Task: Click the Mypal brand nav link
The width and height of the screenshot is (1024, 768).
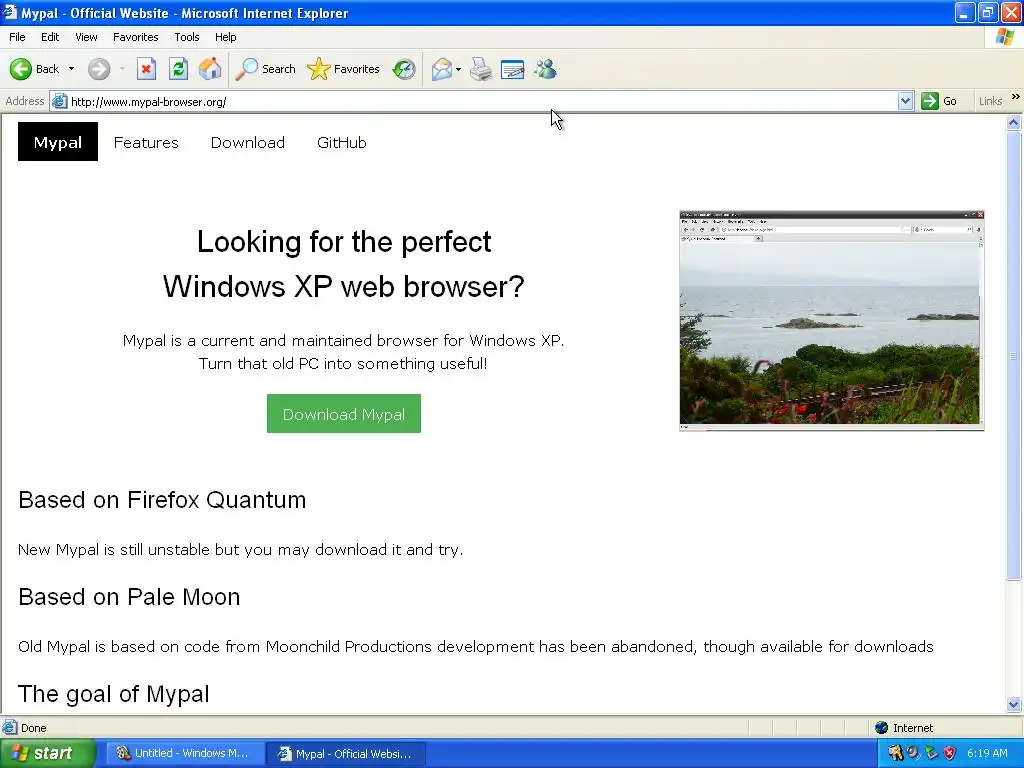Action: pos(57,142)
